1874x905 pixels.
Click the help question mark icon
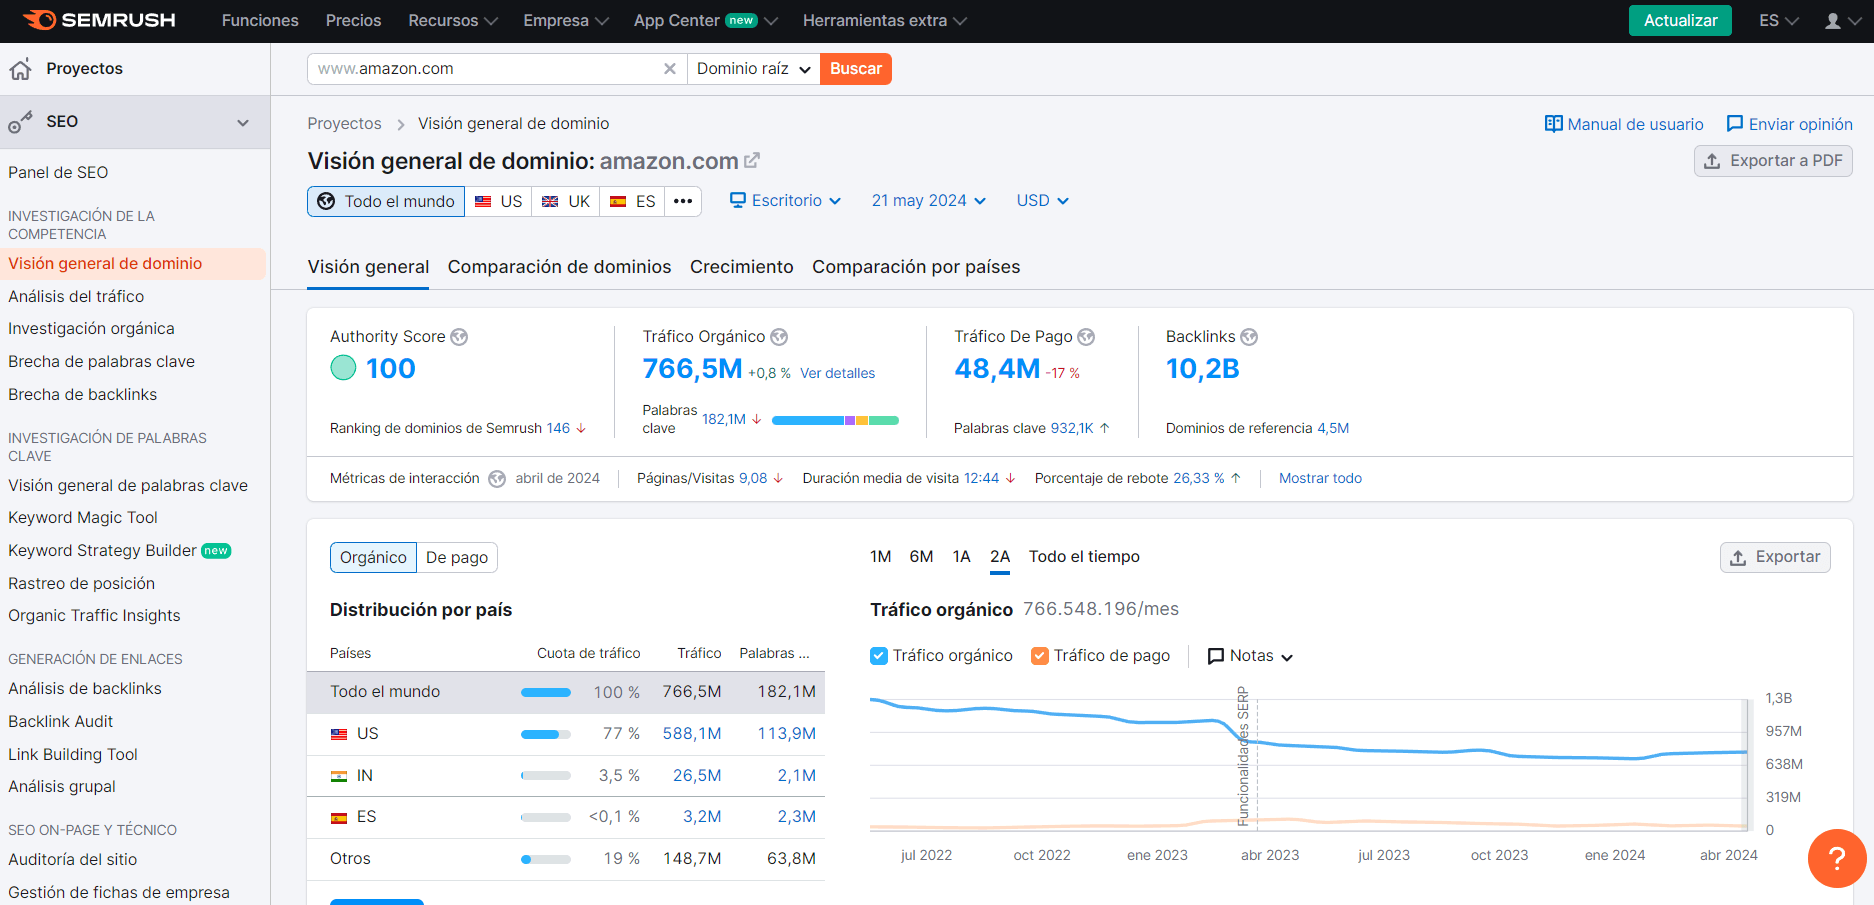(1837, 858)
